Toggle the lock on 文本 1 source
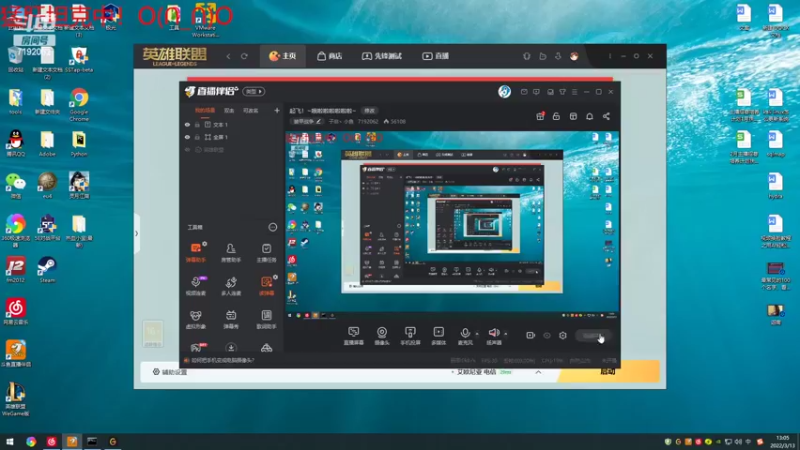800x450 pixels. (x=197, y=124)
